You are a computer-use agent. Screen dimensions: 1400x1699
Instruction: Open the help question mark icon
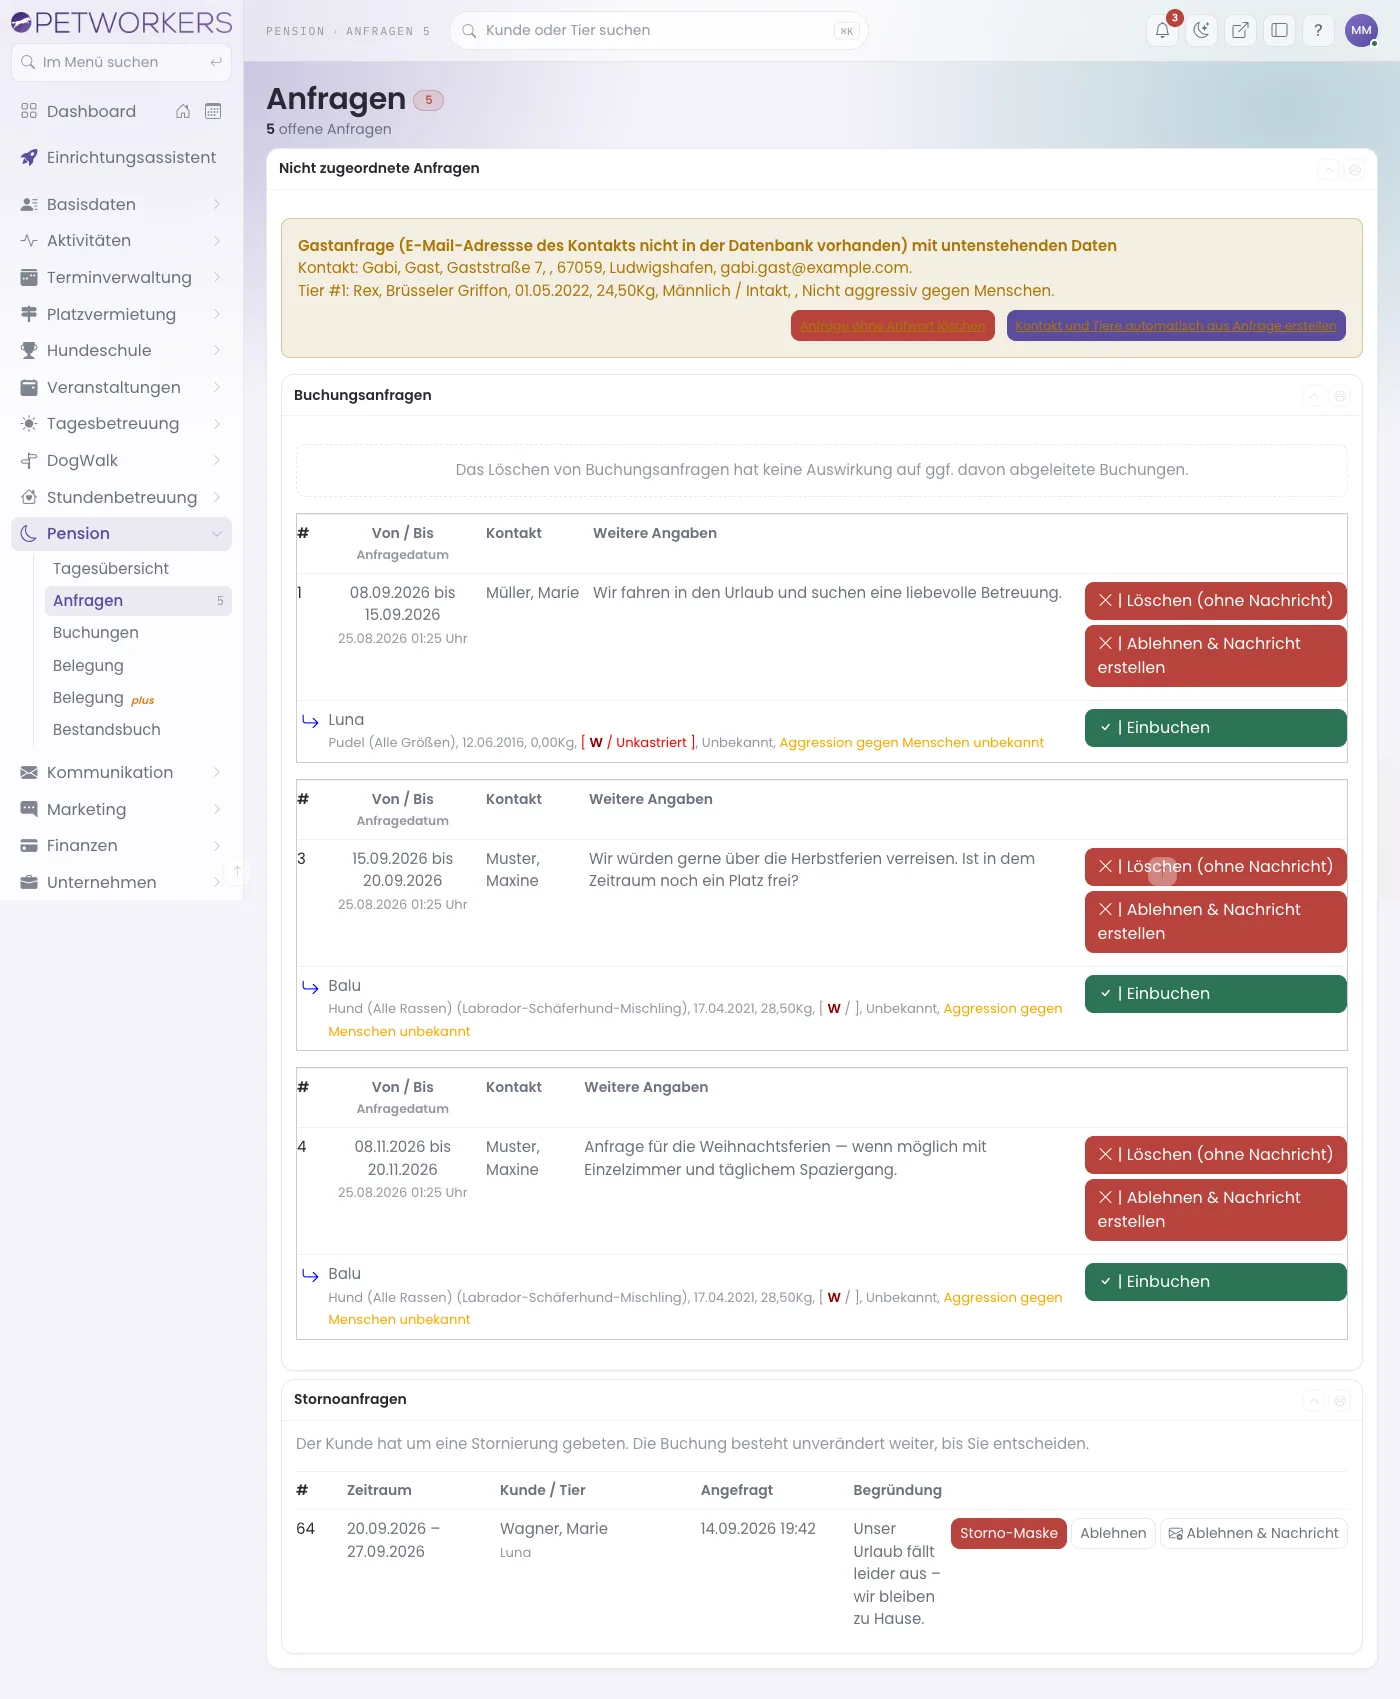[1318, 30]
